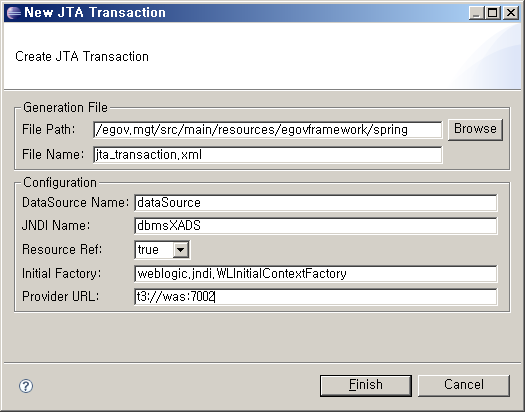The image size is (525, 412).
Task: Click the JNDI Name label text
Action: tap(56, 226)
